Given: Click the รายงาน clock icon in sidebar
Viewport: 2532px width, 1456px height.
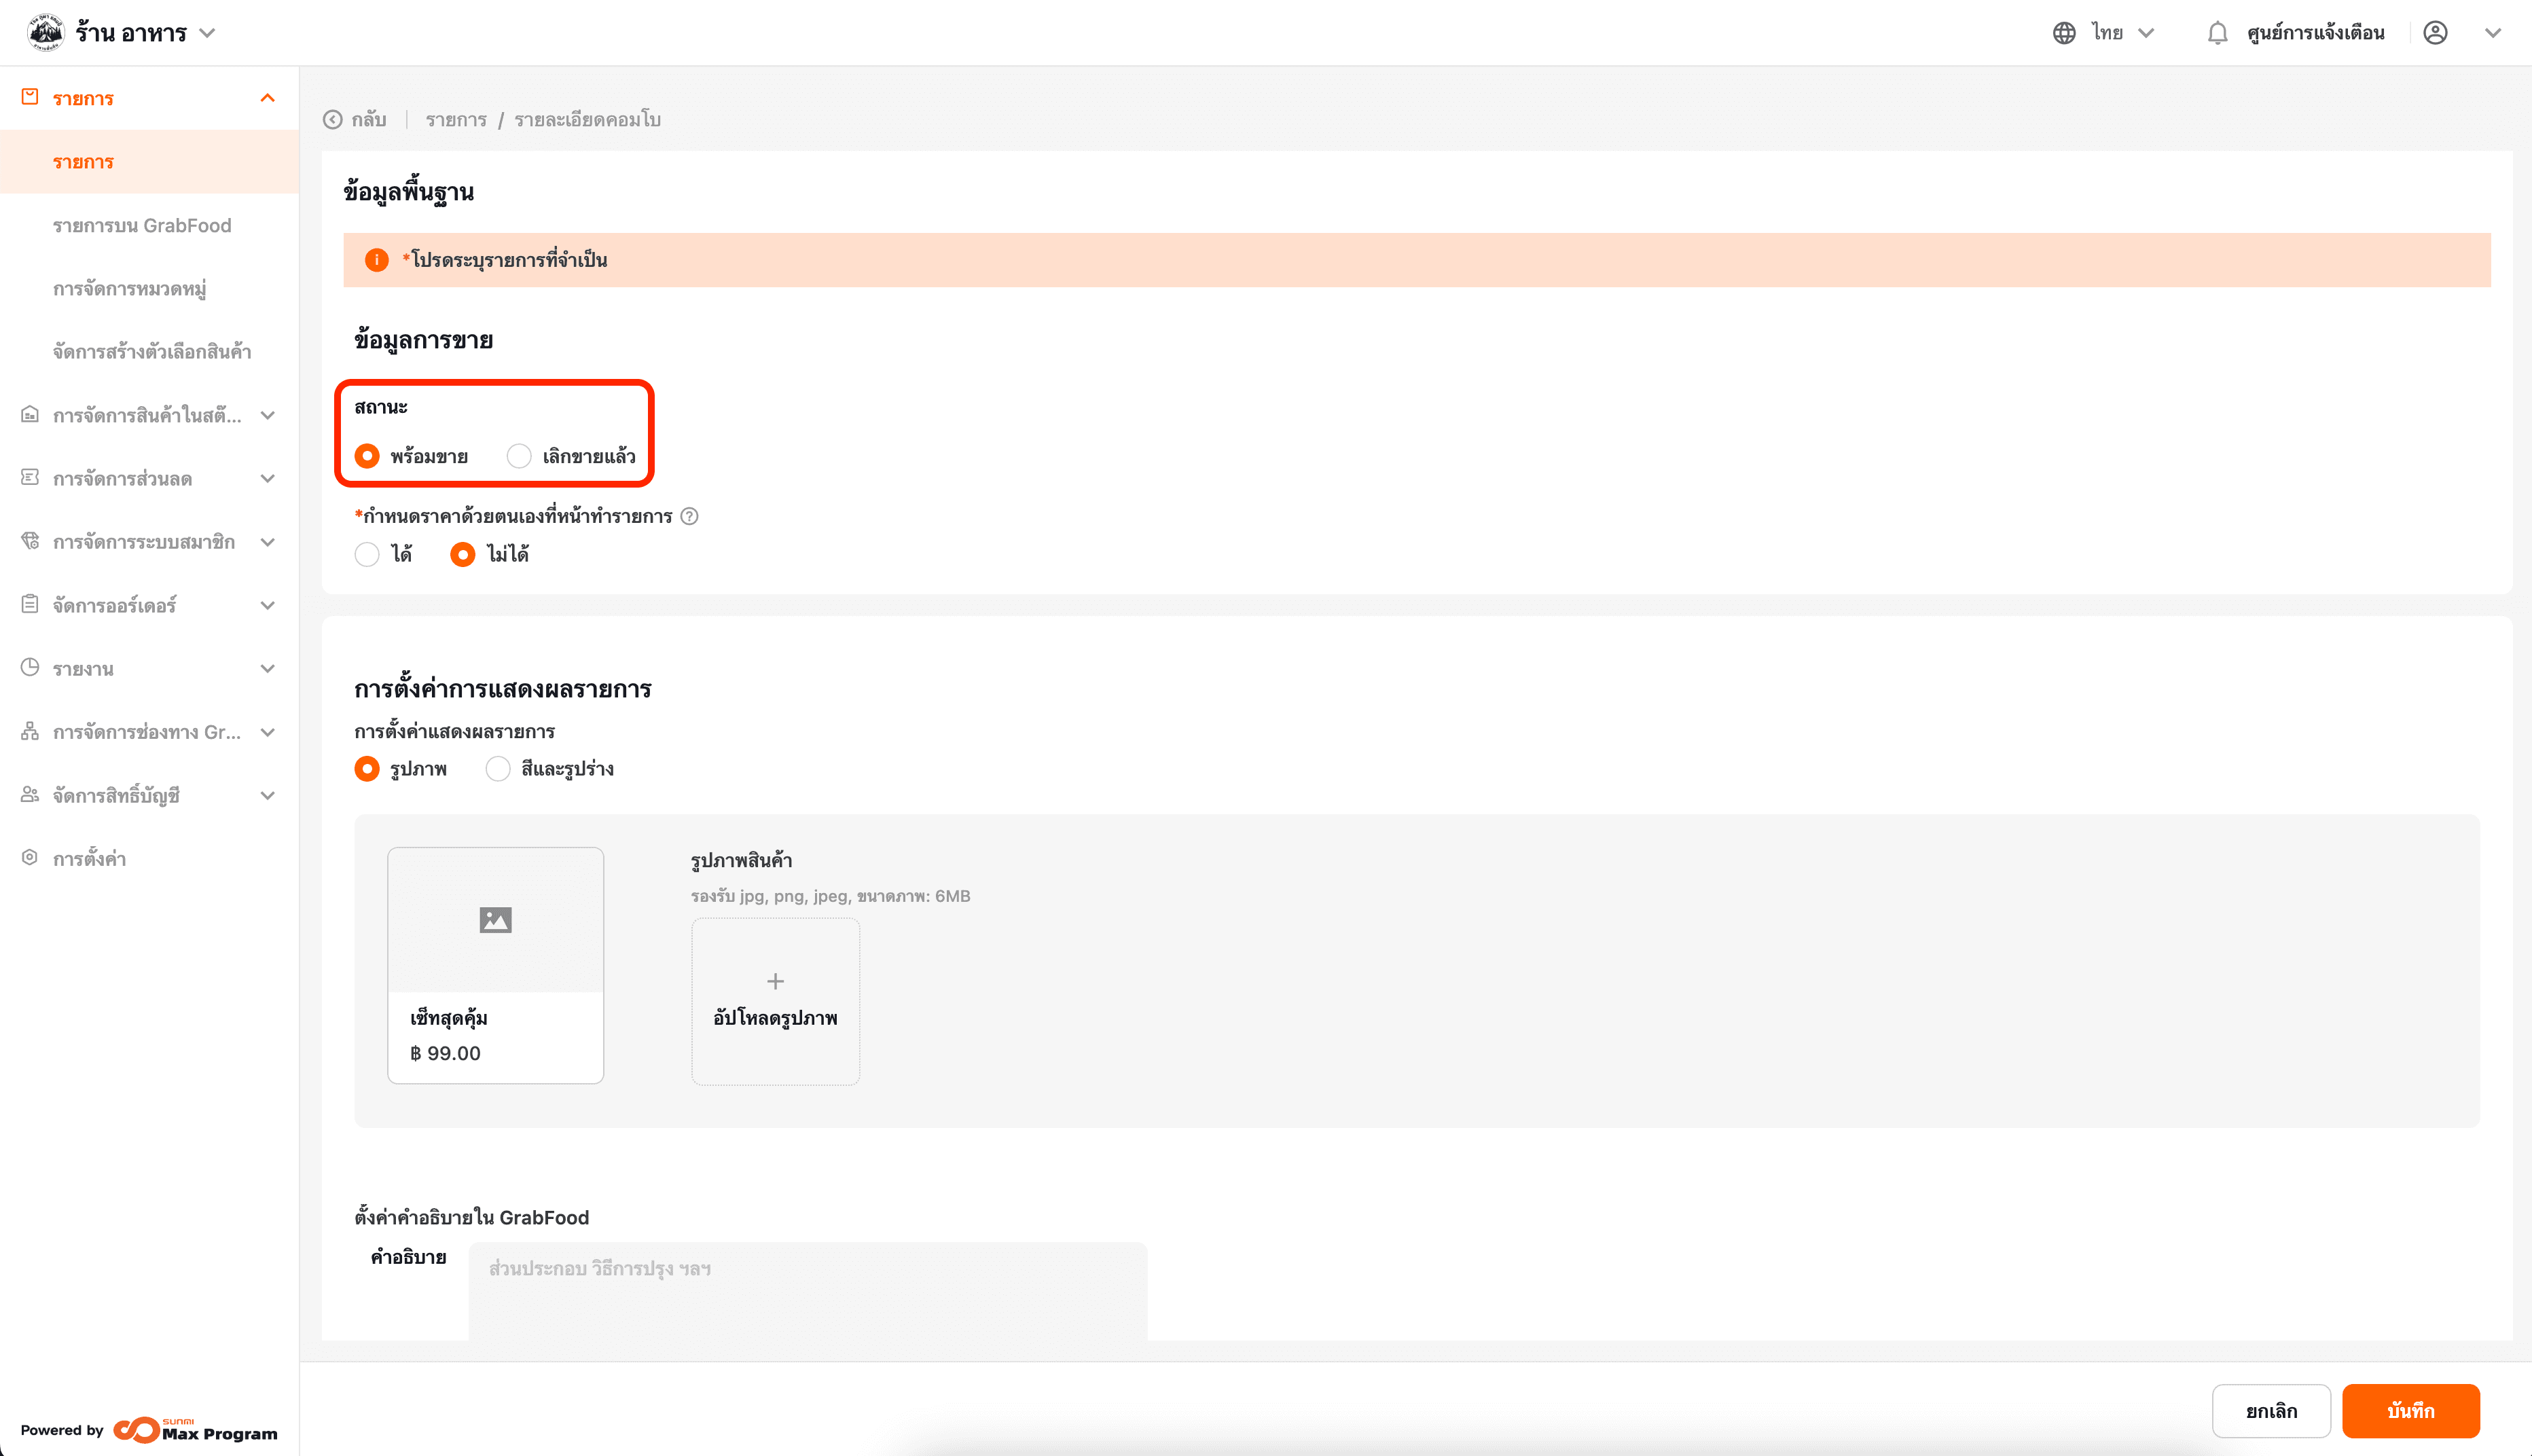Looking at the screenshot, I should pyautogui.click(x=30, y=668).
